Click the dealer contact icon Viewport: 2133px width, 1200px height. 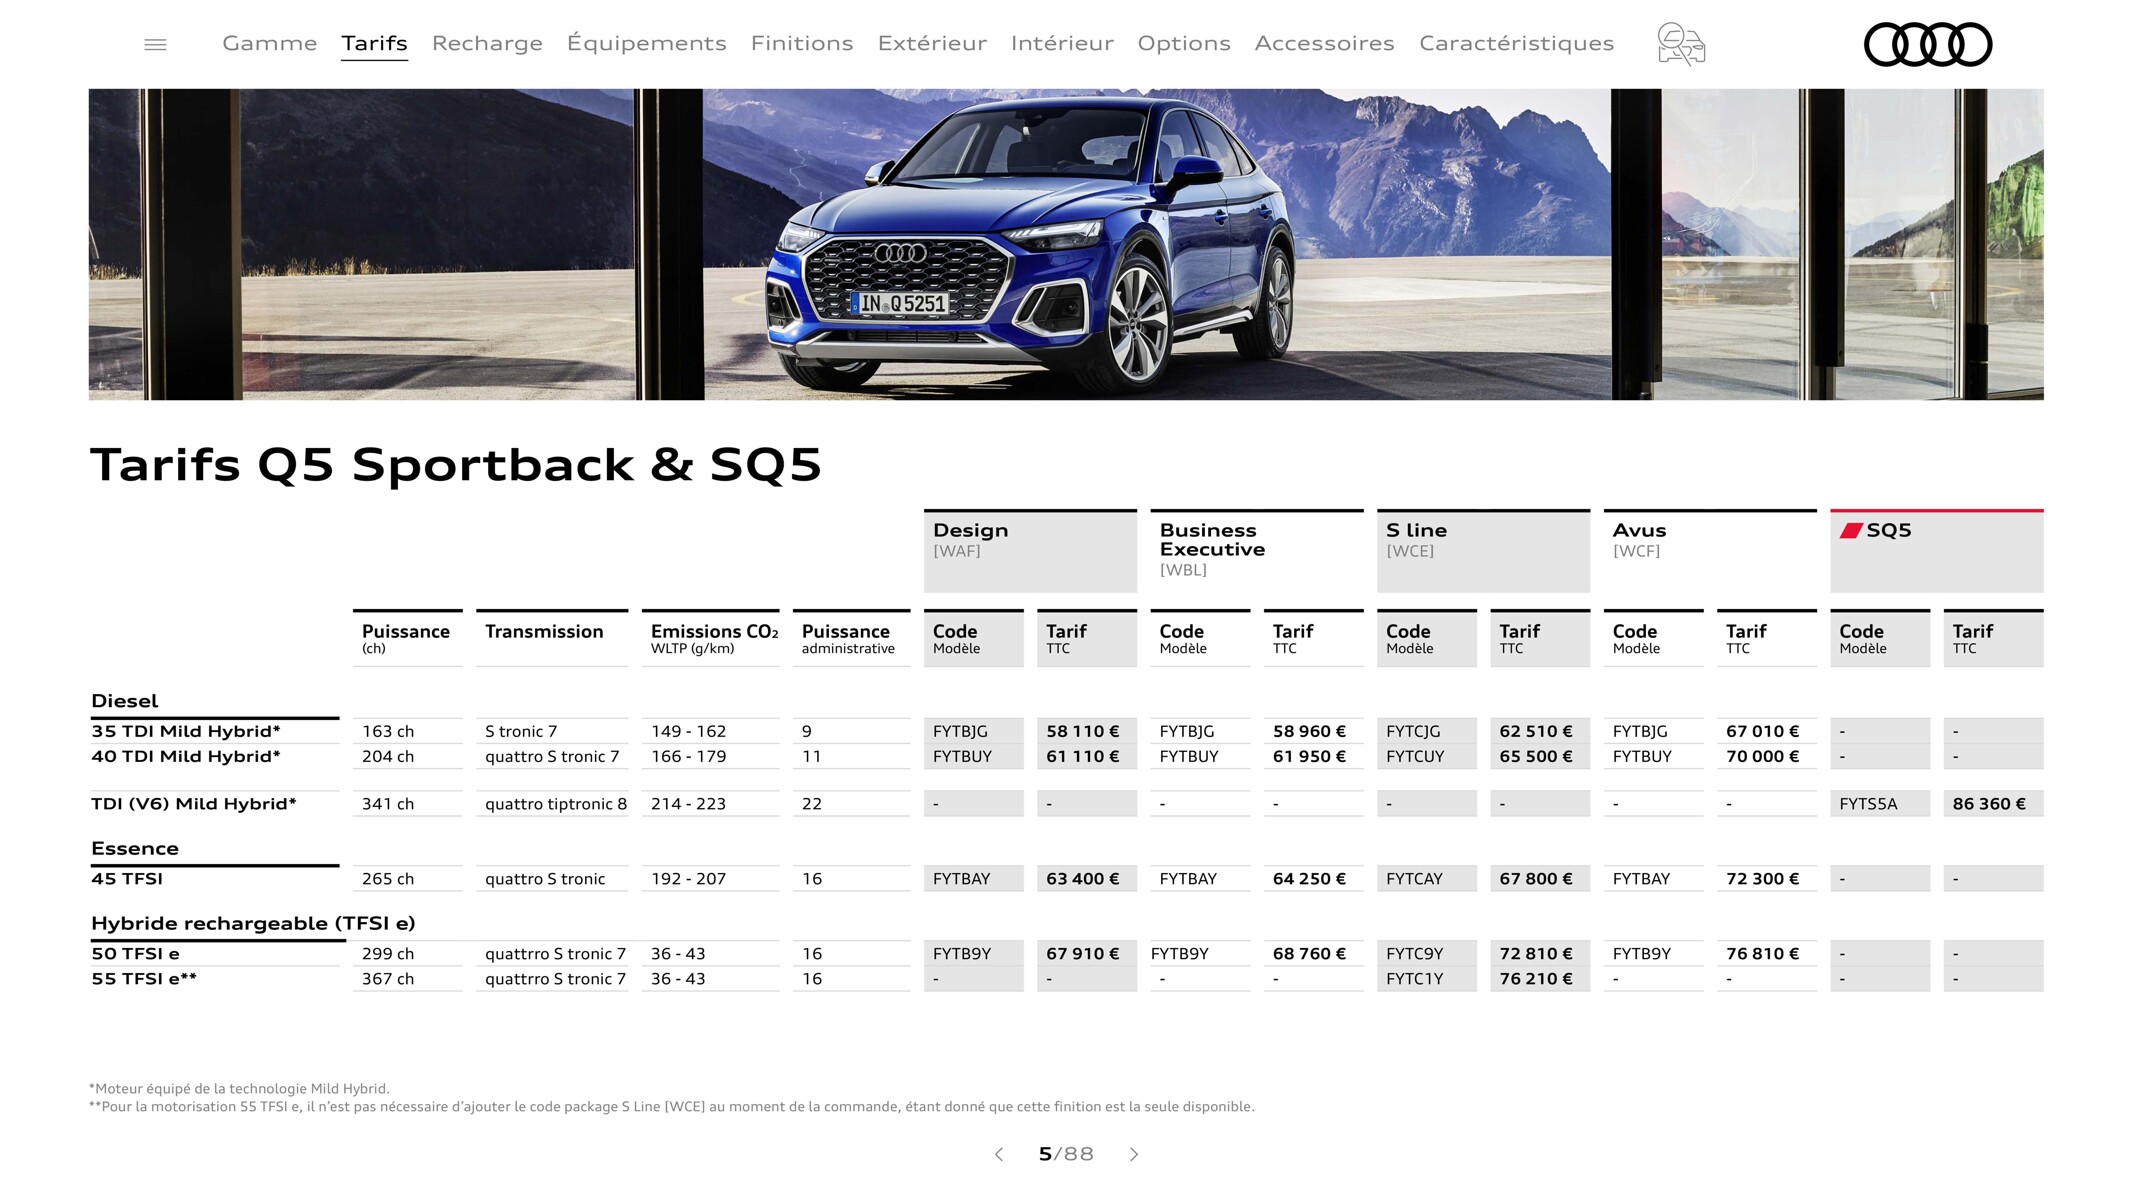click(x=1681, y=44)
